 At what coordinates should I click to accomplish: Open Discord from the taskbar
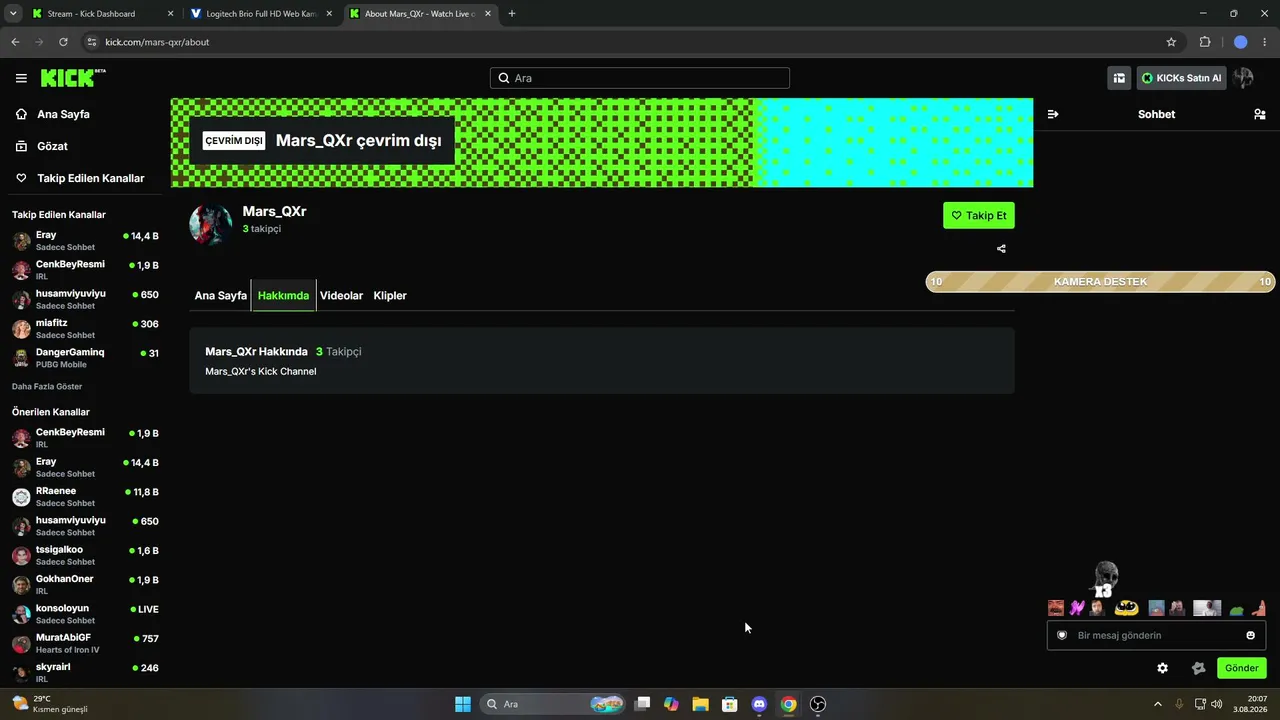pyautogui.click(x=759, y=704)
